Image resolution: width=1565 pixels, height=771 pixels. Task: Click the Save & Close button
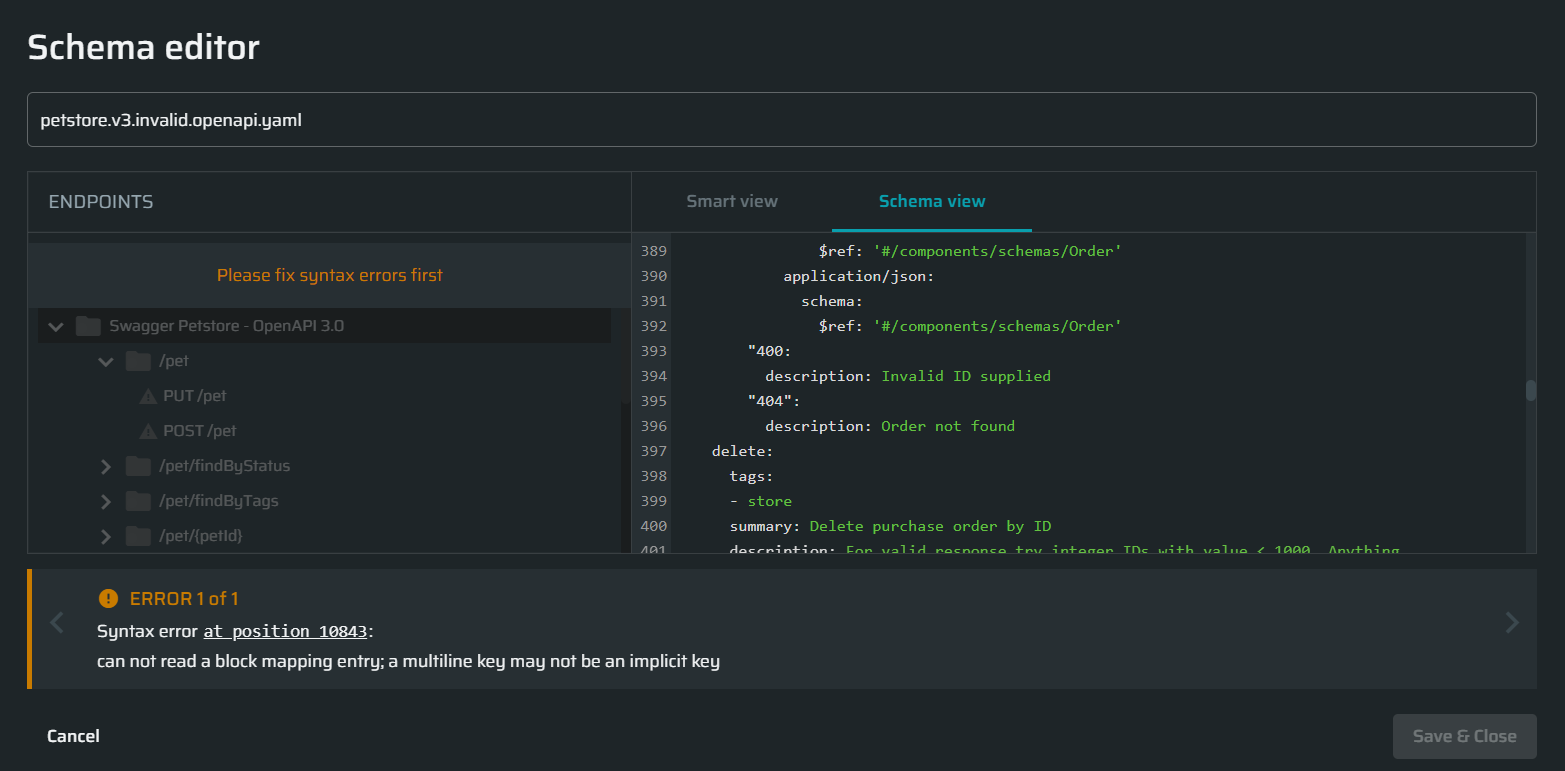coord(1464,736)
